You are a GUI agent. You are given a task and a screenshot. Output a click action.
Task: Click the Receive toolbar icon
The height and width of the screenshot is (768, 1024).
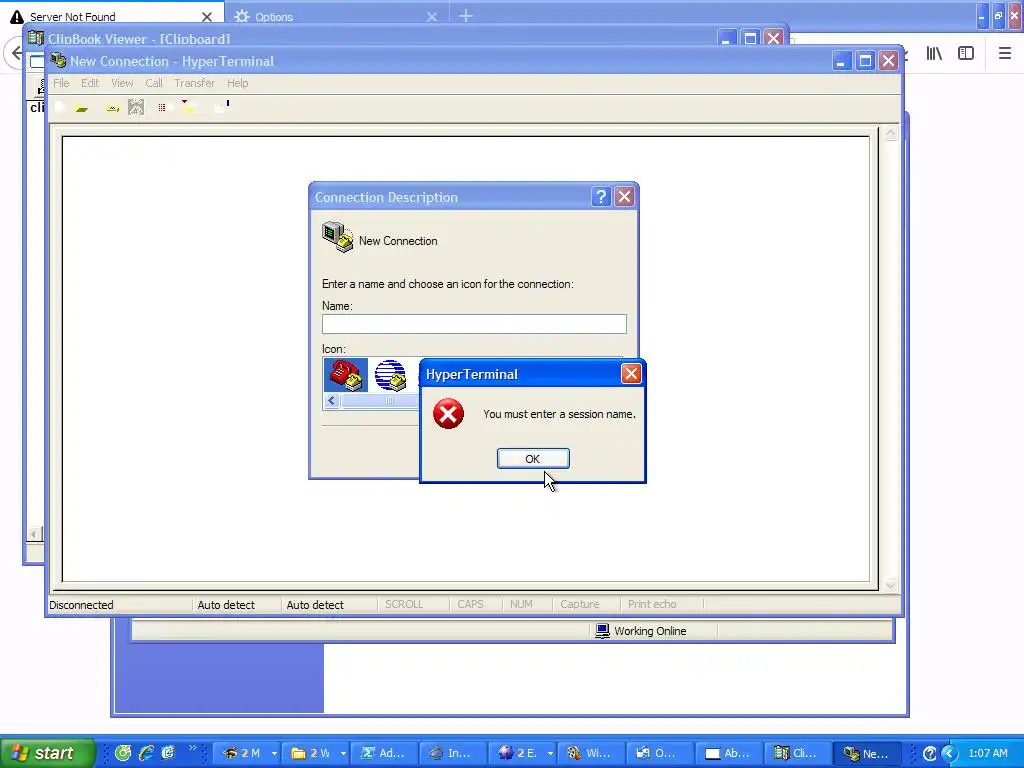point(187,107)
